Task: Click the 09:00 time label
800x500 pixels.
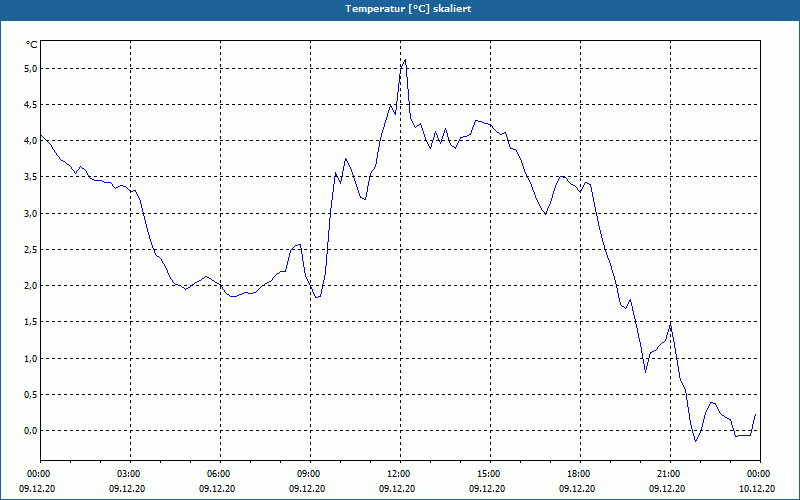Action: click(x=310, y=474)
